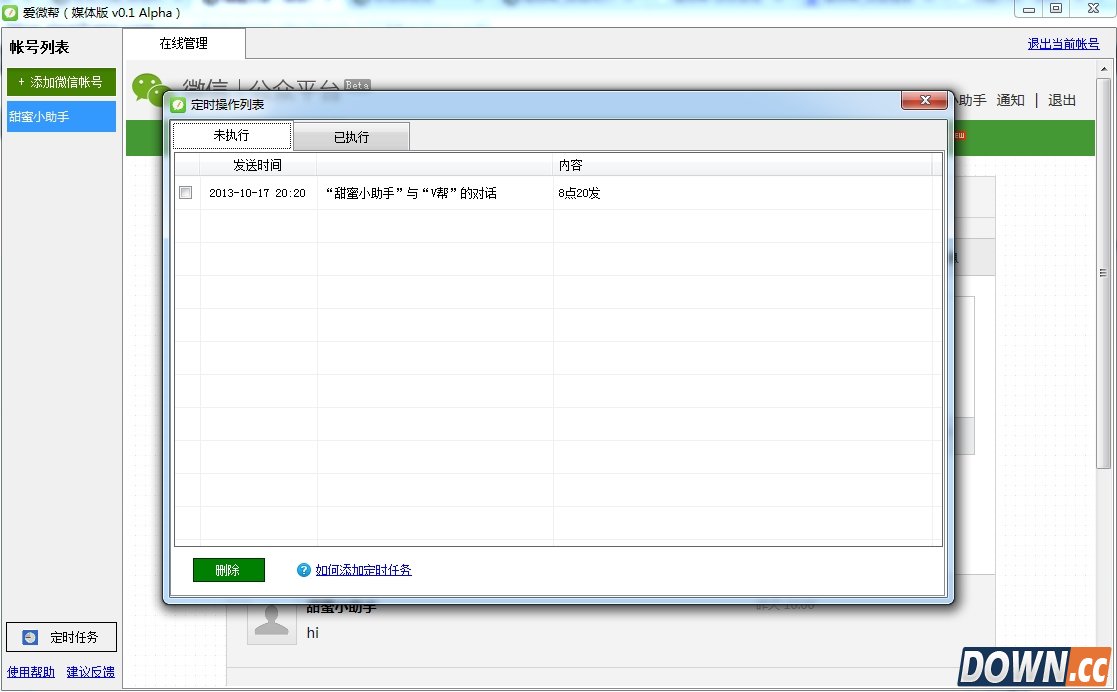Viewport: 1117px width, 692px height.
Task: Switch to the 已执行 tab
Action: coord(351,137)
